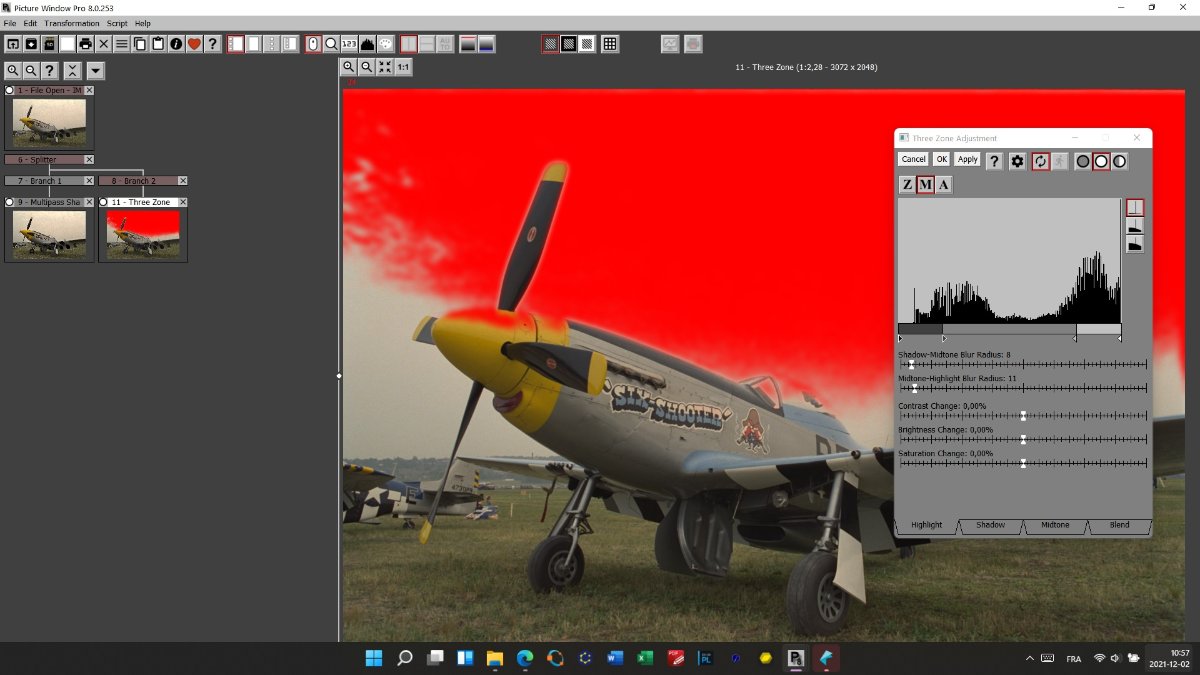The width and height of the screenshot is (1200, 675).
Task: Click the Apply button
Action: coord(967,160)
